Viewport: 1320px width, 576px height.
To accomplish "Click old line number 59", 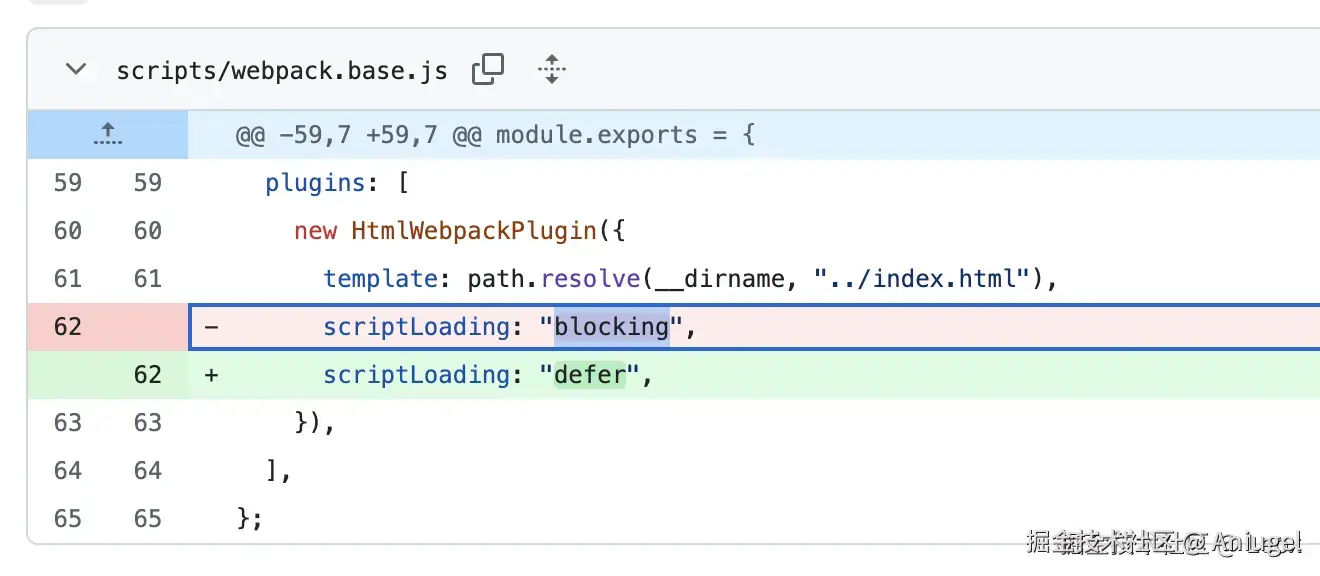I will 68,183.
